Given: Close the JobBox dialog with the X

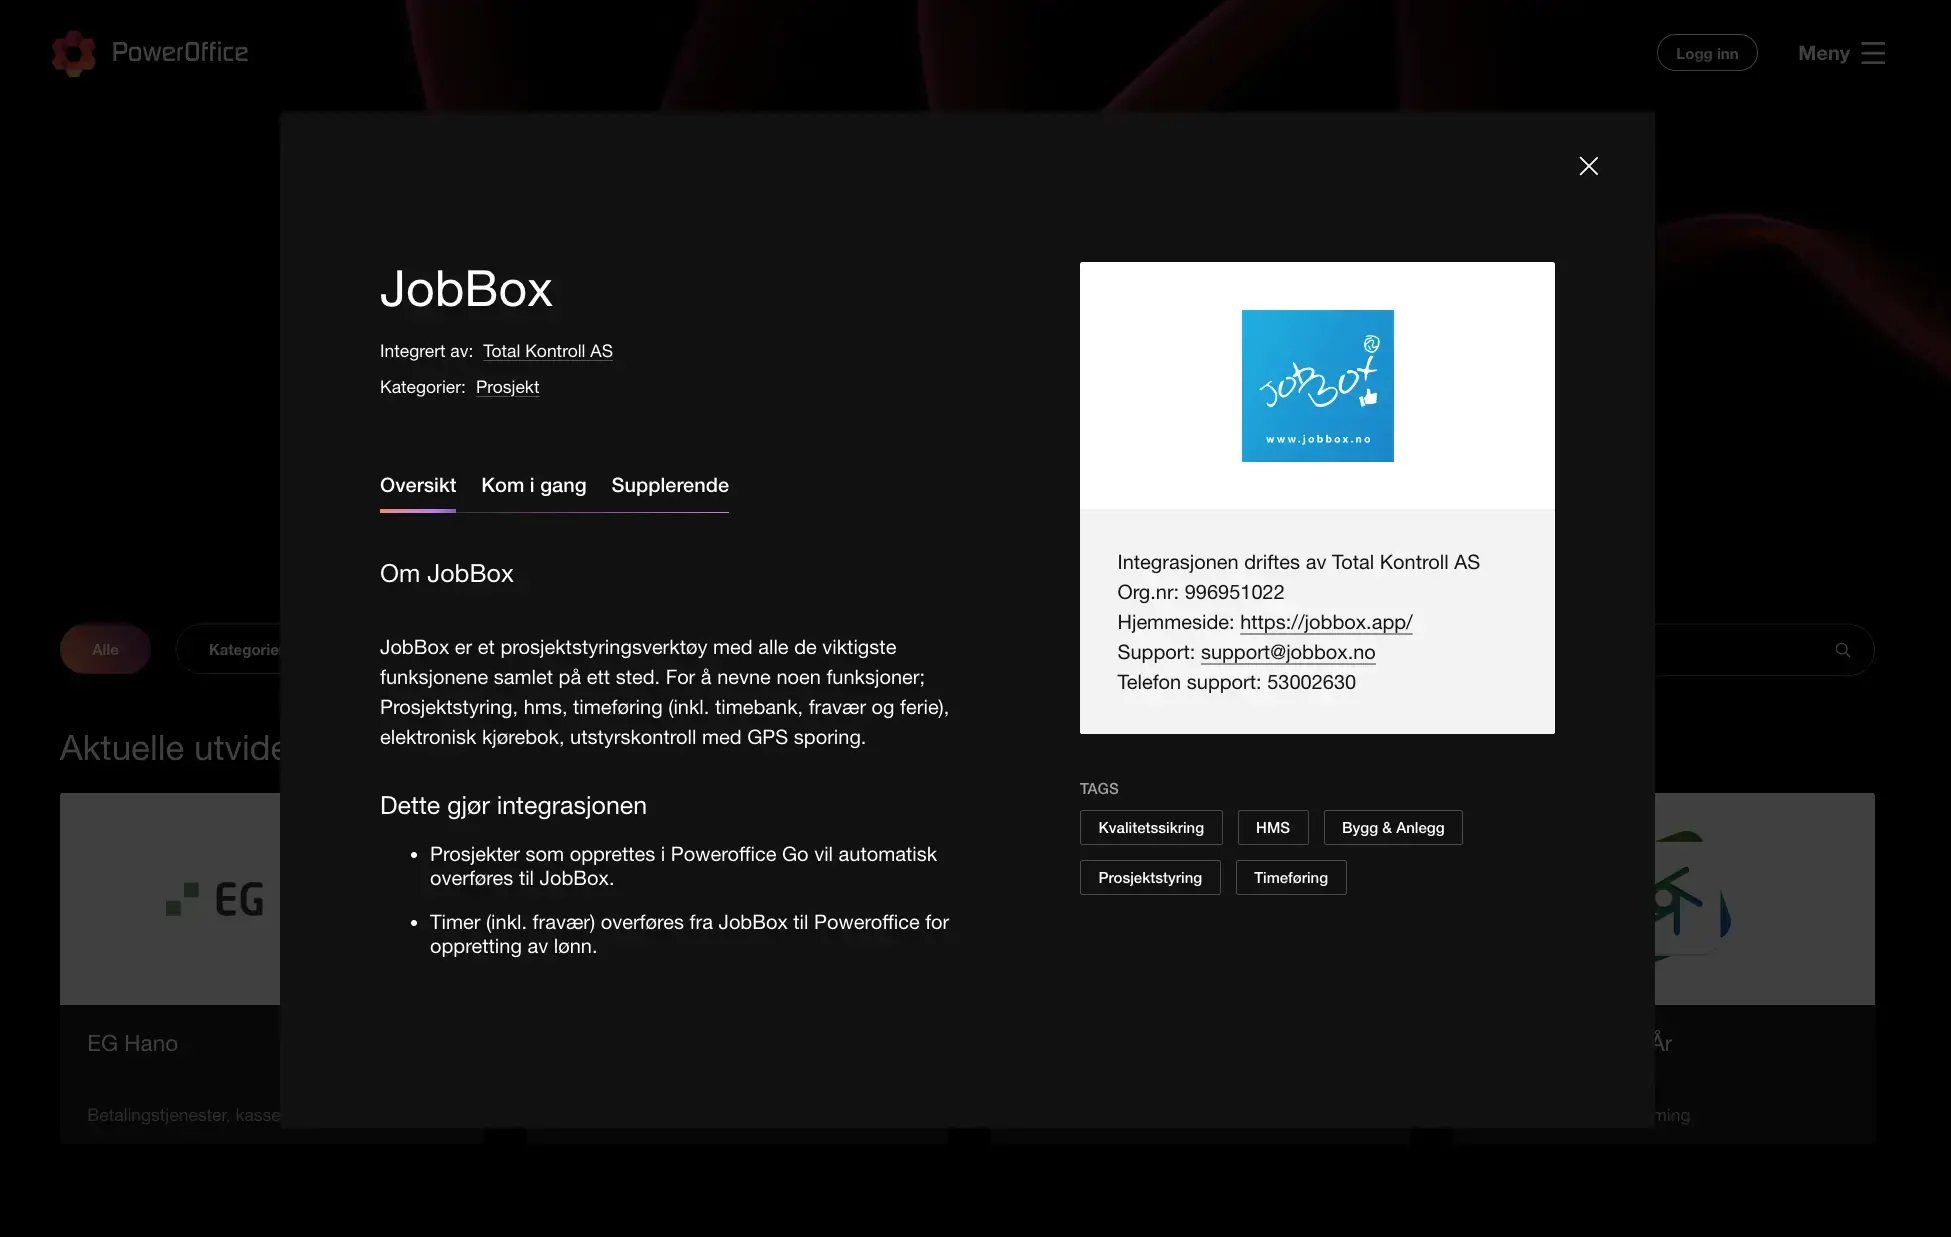Looking at the screenshot, I should [x=1588, y=166].
